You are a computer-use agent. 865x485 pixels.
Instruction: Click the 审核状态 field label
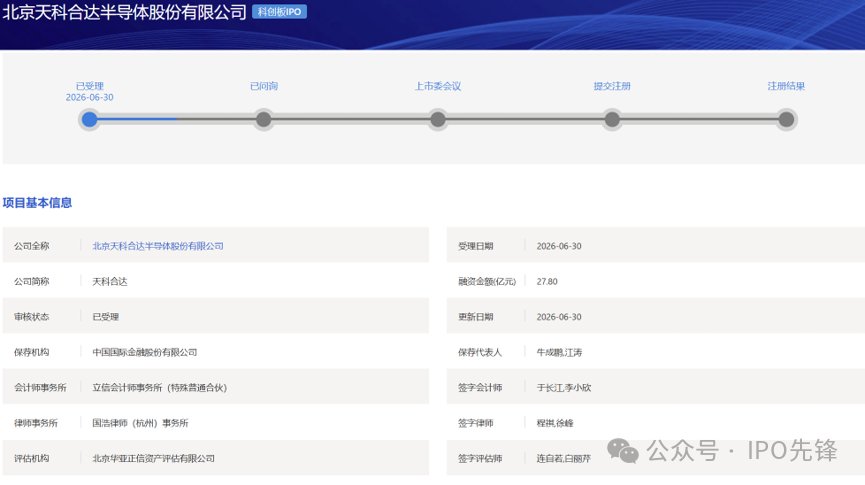(x=31, y=317)
